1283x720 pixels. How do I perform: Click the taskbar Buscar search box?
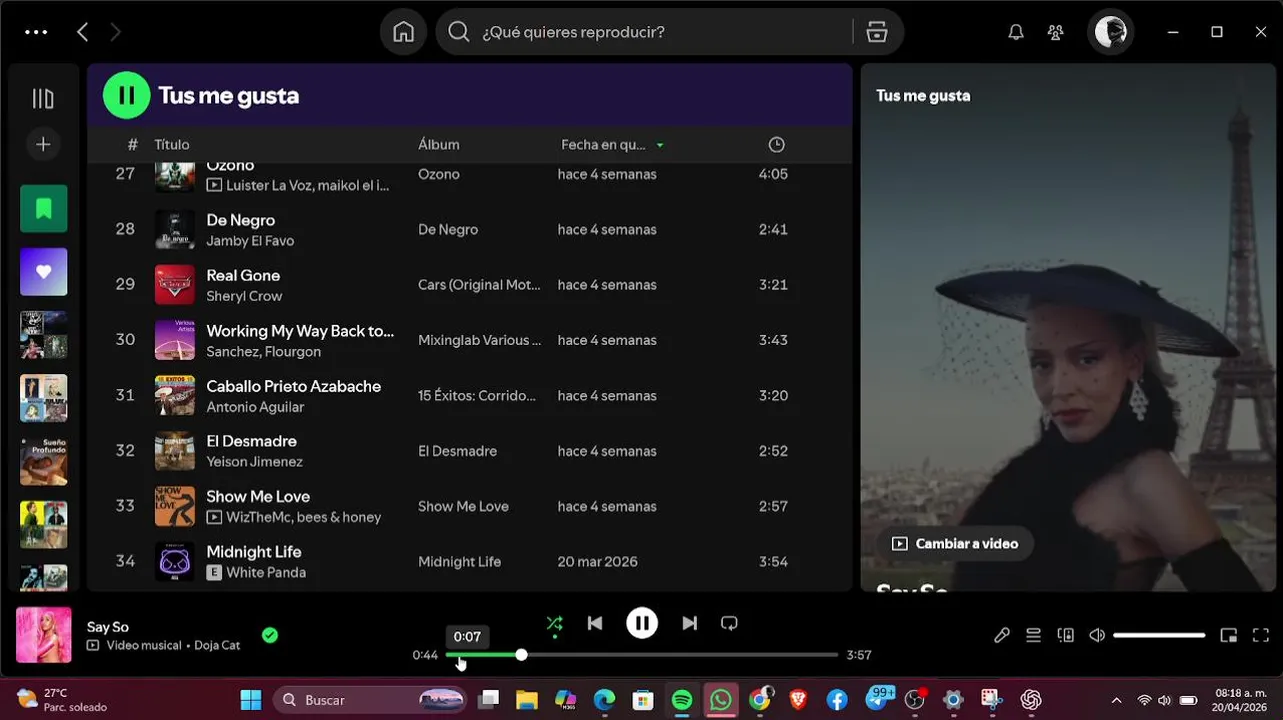tap(371, 700)
